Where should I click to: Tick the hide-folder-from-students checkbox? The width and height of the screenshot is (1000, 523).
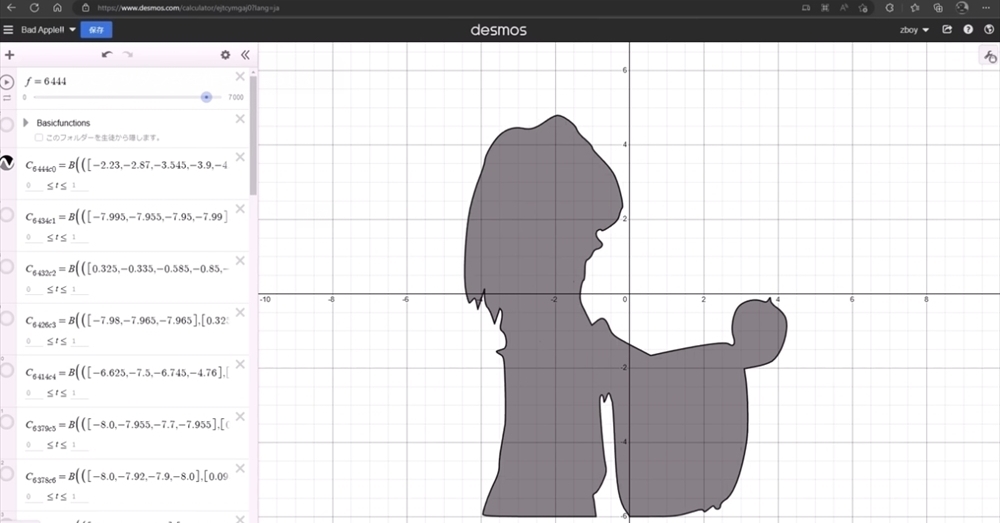click(x=39, y=137)
